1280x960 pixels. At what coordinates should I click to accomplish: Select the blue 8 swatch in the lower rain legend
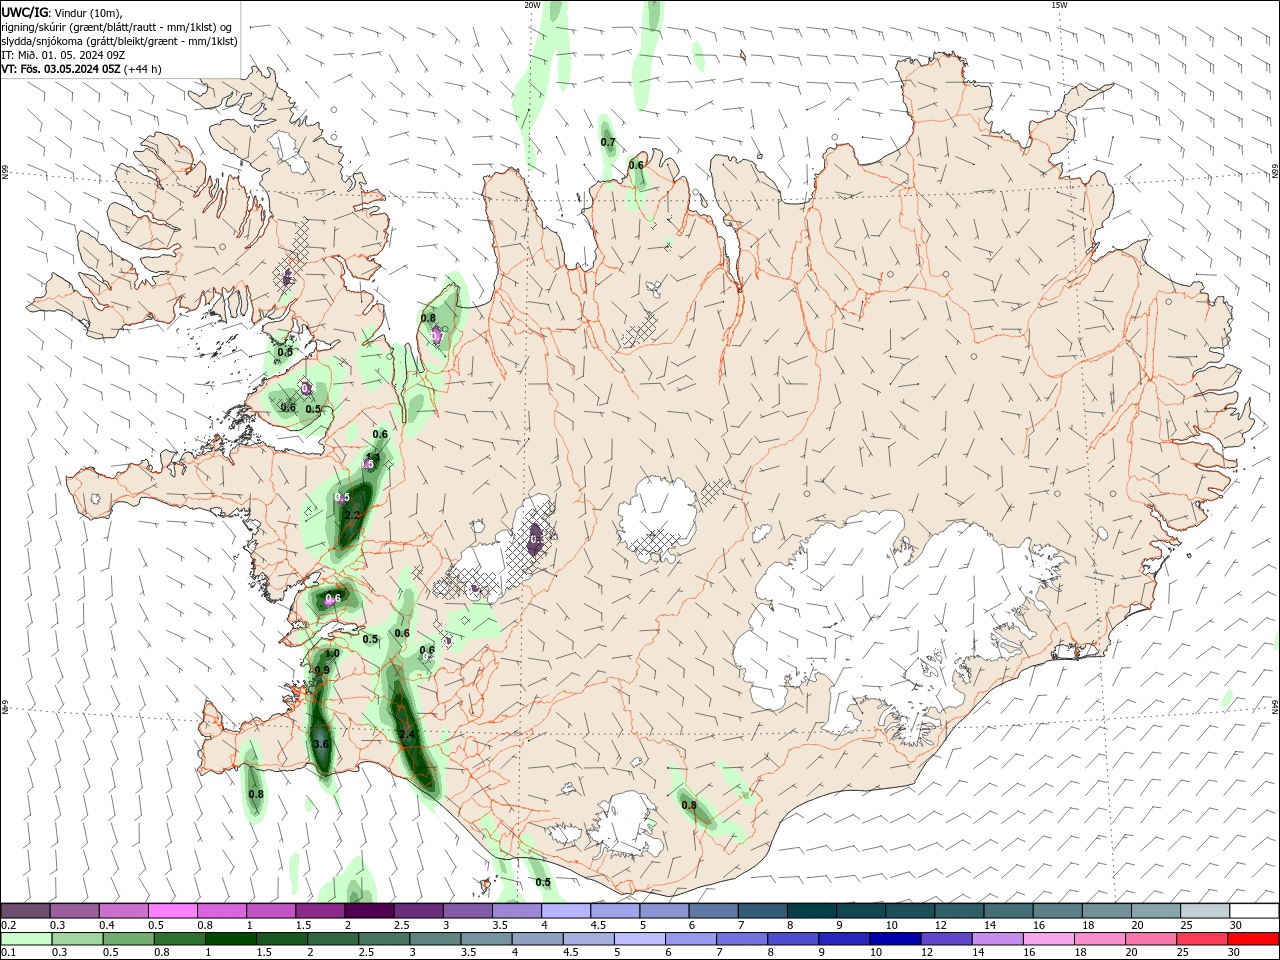[x=793, y=939]
